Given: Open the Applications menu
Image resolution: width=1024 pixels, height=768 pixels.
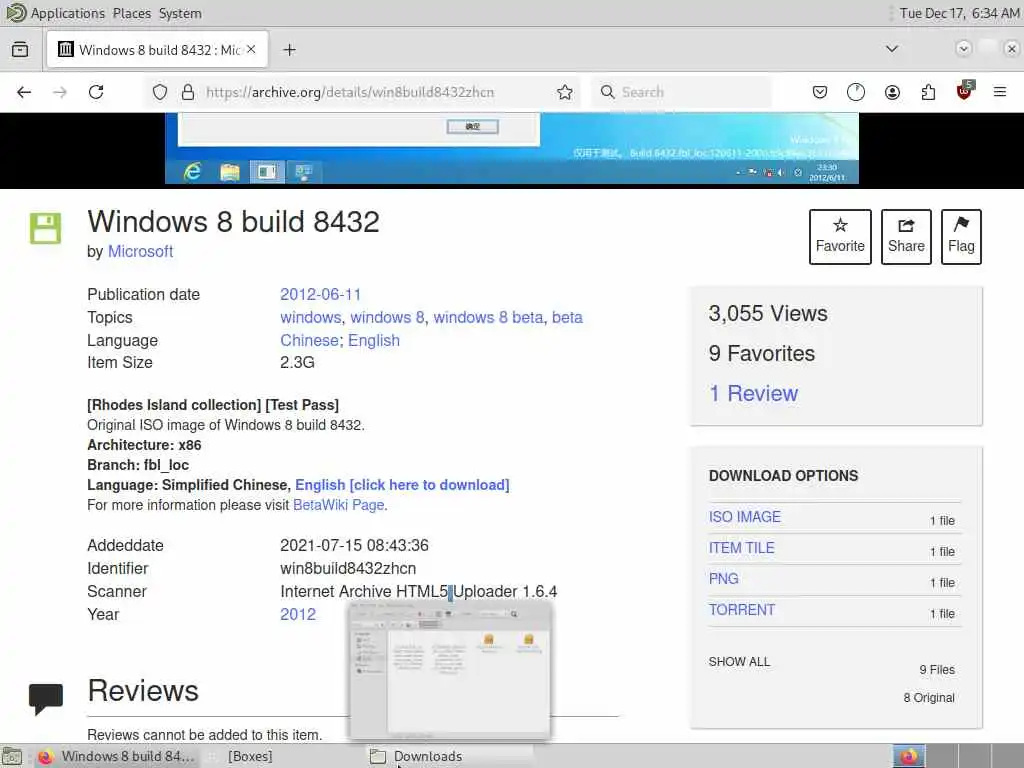Looking at the screenshot, I should tap(67, 13).
